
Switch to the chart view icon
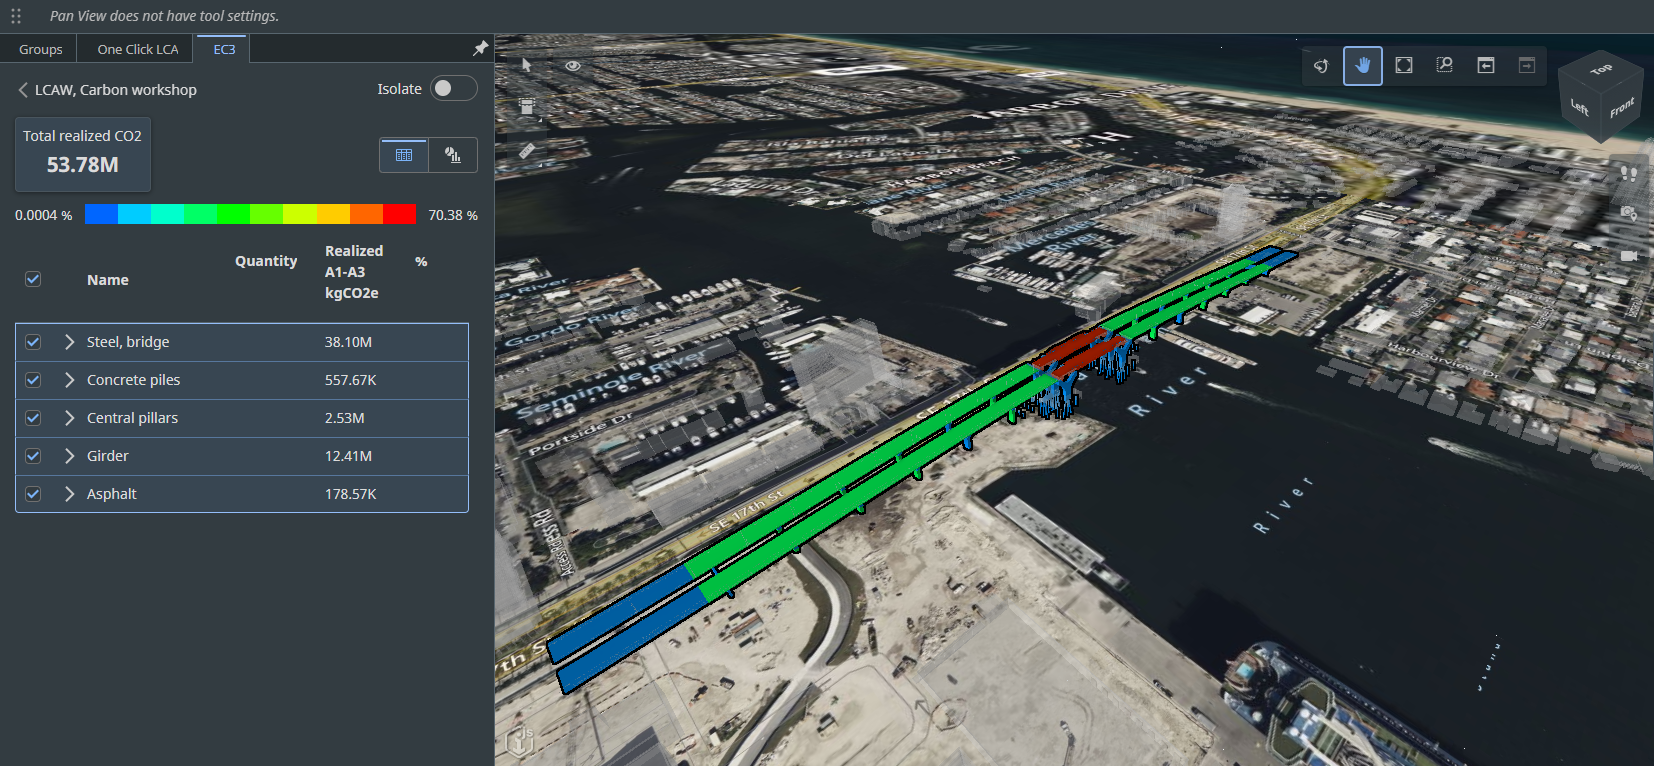pos(453,155)
